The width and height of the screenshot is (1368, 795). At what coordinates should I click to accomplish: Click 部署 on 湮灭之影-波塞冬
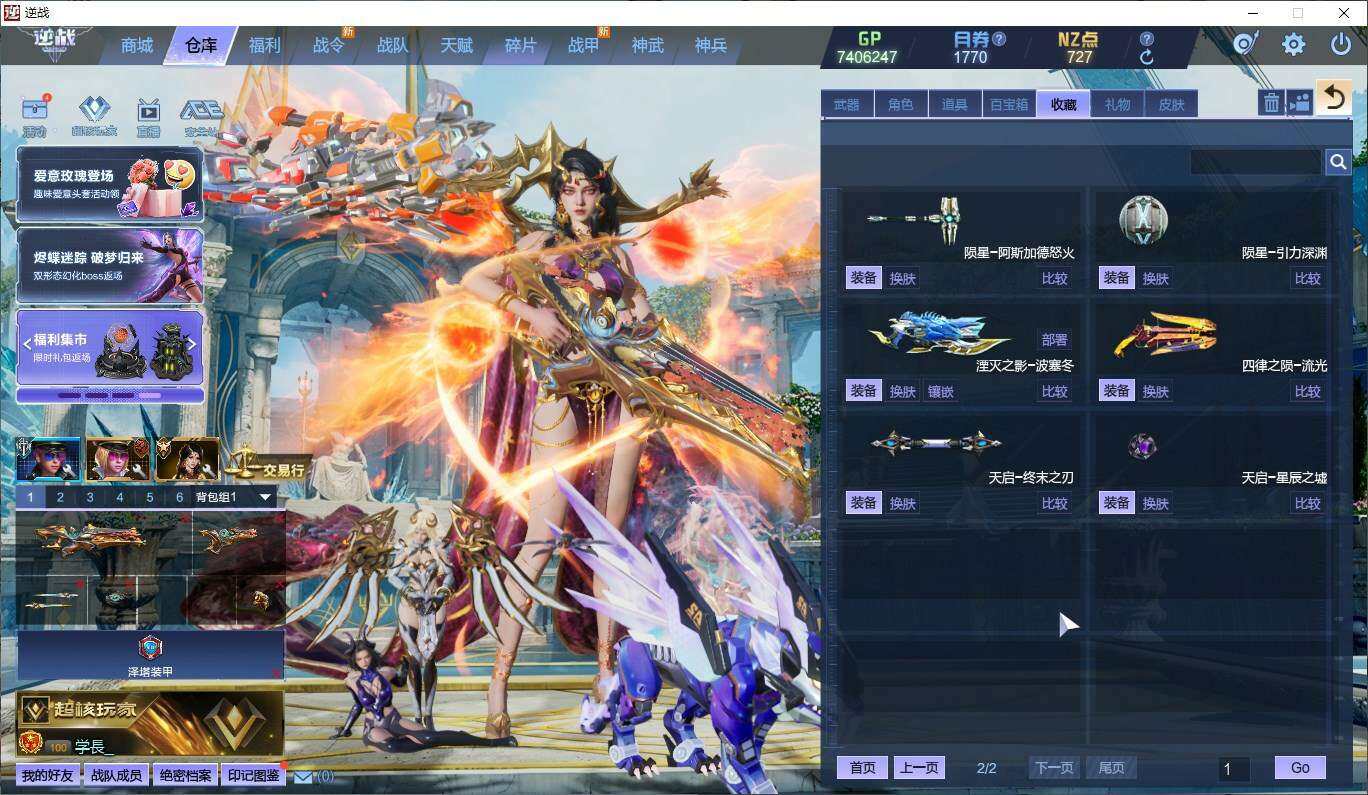tap(1055, 340)
